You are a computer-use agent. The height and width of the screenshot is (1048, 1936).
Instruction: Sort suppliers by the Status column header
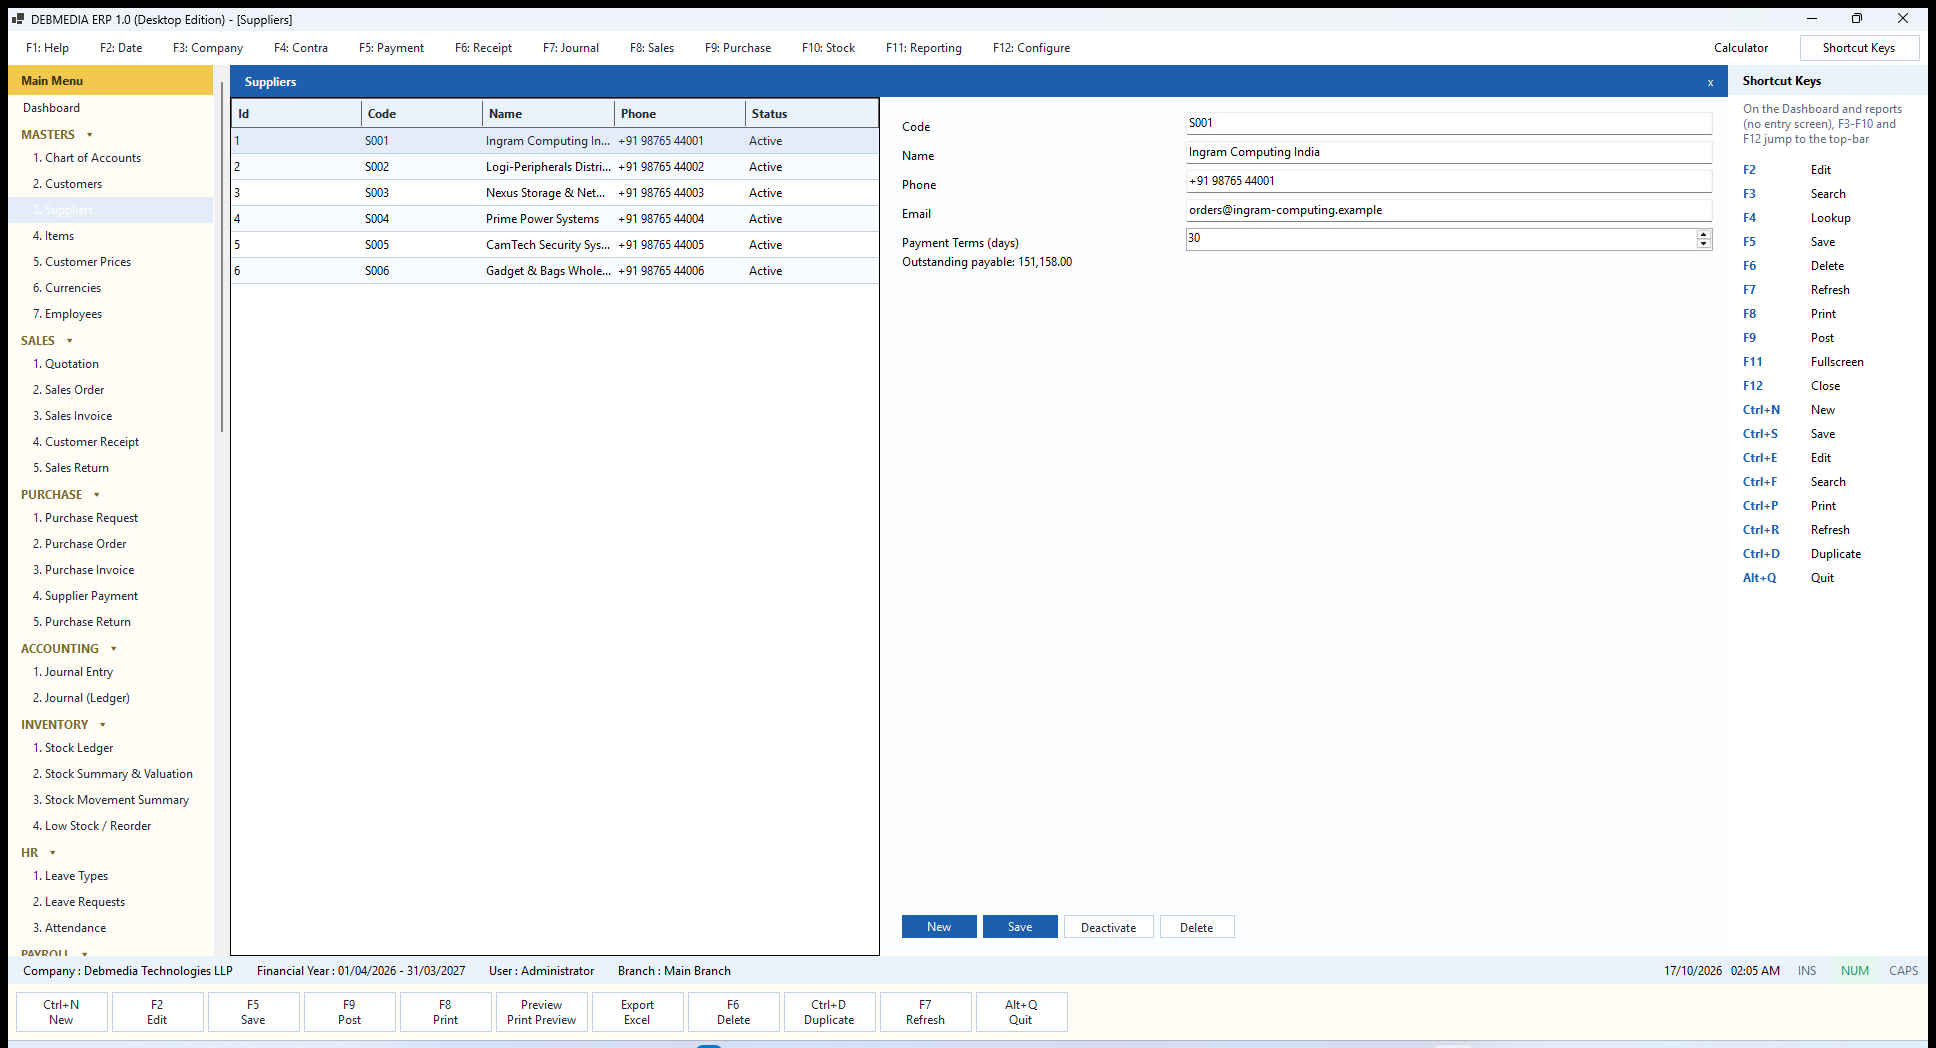click(811, 114)
